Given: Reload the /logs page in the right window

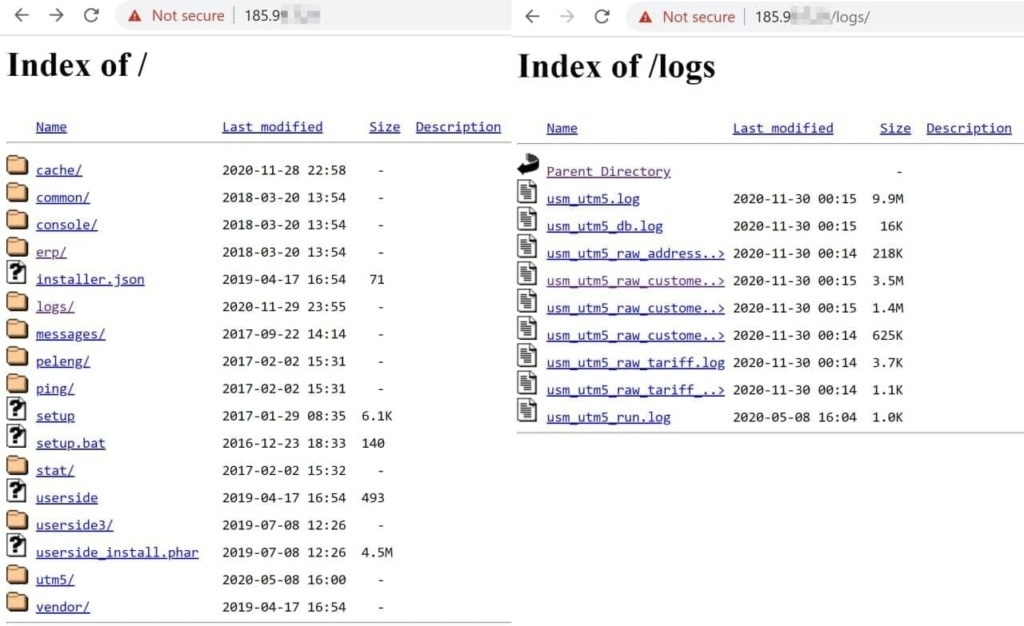Looking at the screenshot, I should tap(602, 16).
